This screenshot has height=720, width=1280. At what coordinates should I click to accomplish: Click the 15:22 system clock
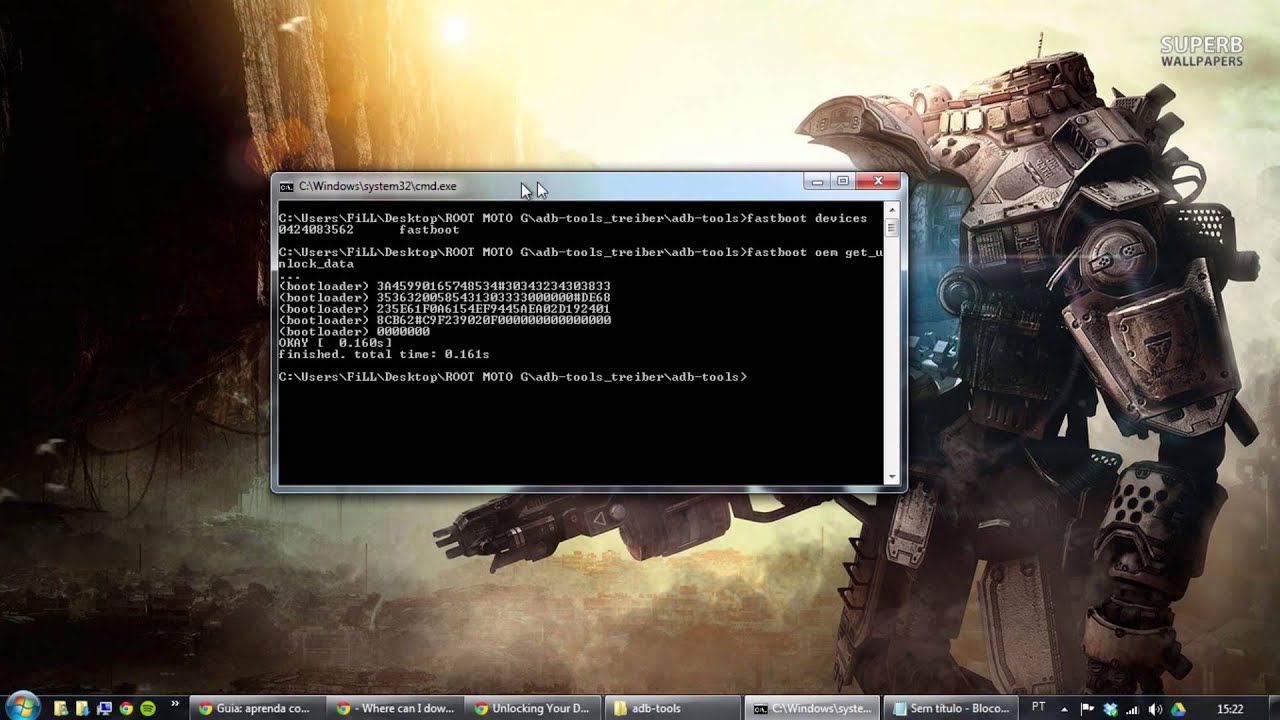1229,709
